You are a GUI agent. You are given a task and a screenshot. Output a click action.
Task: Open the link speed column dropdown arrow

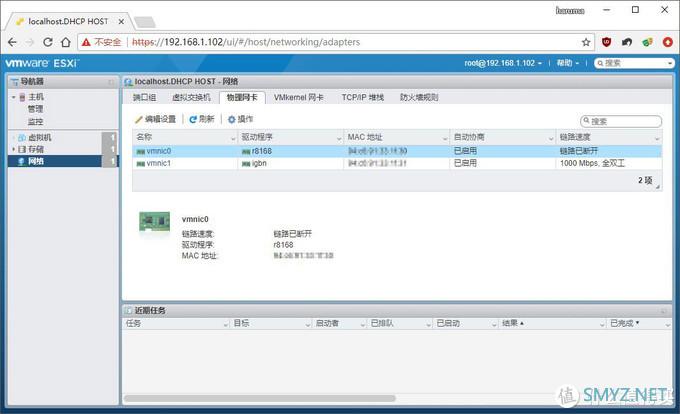657,138
